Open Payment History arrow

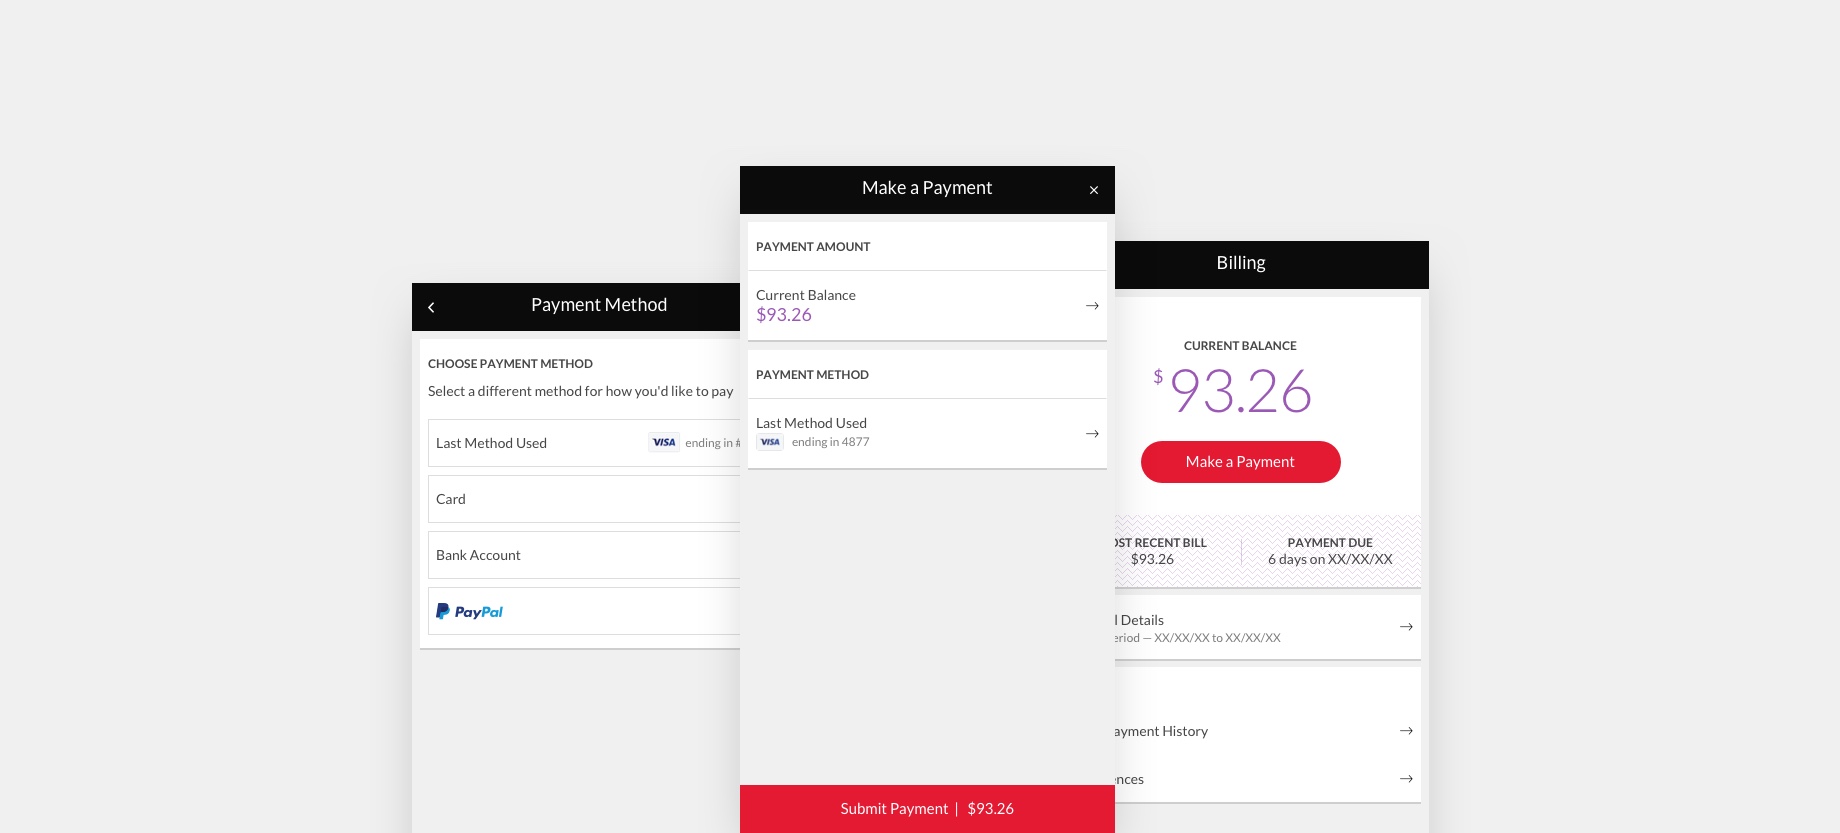tap(1406, 731)
